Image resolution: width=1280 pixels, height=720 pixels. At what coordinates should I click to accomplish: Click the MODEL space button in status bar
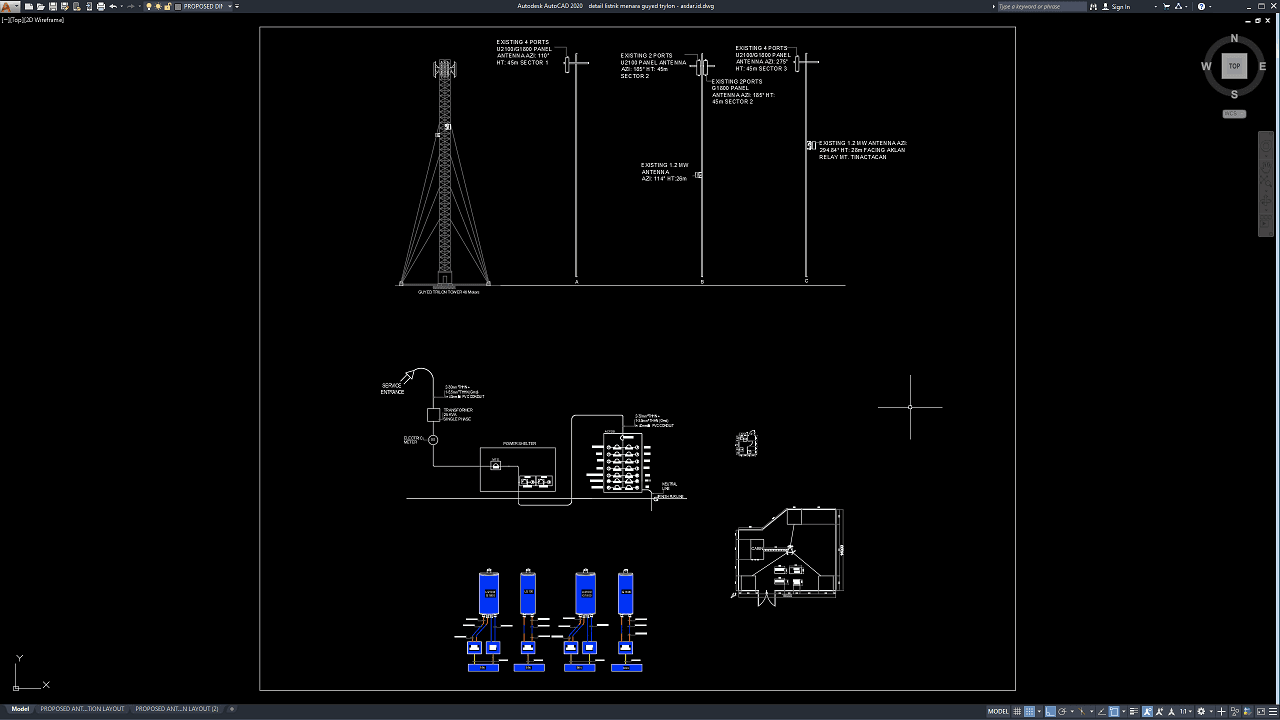[x=998, y=711]
